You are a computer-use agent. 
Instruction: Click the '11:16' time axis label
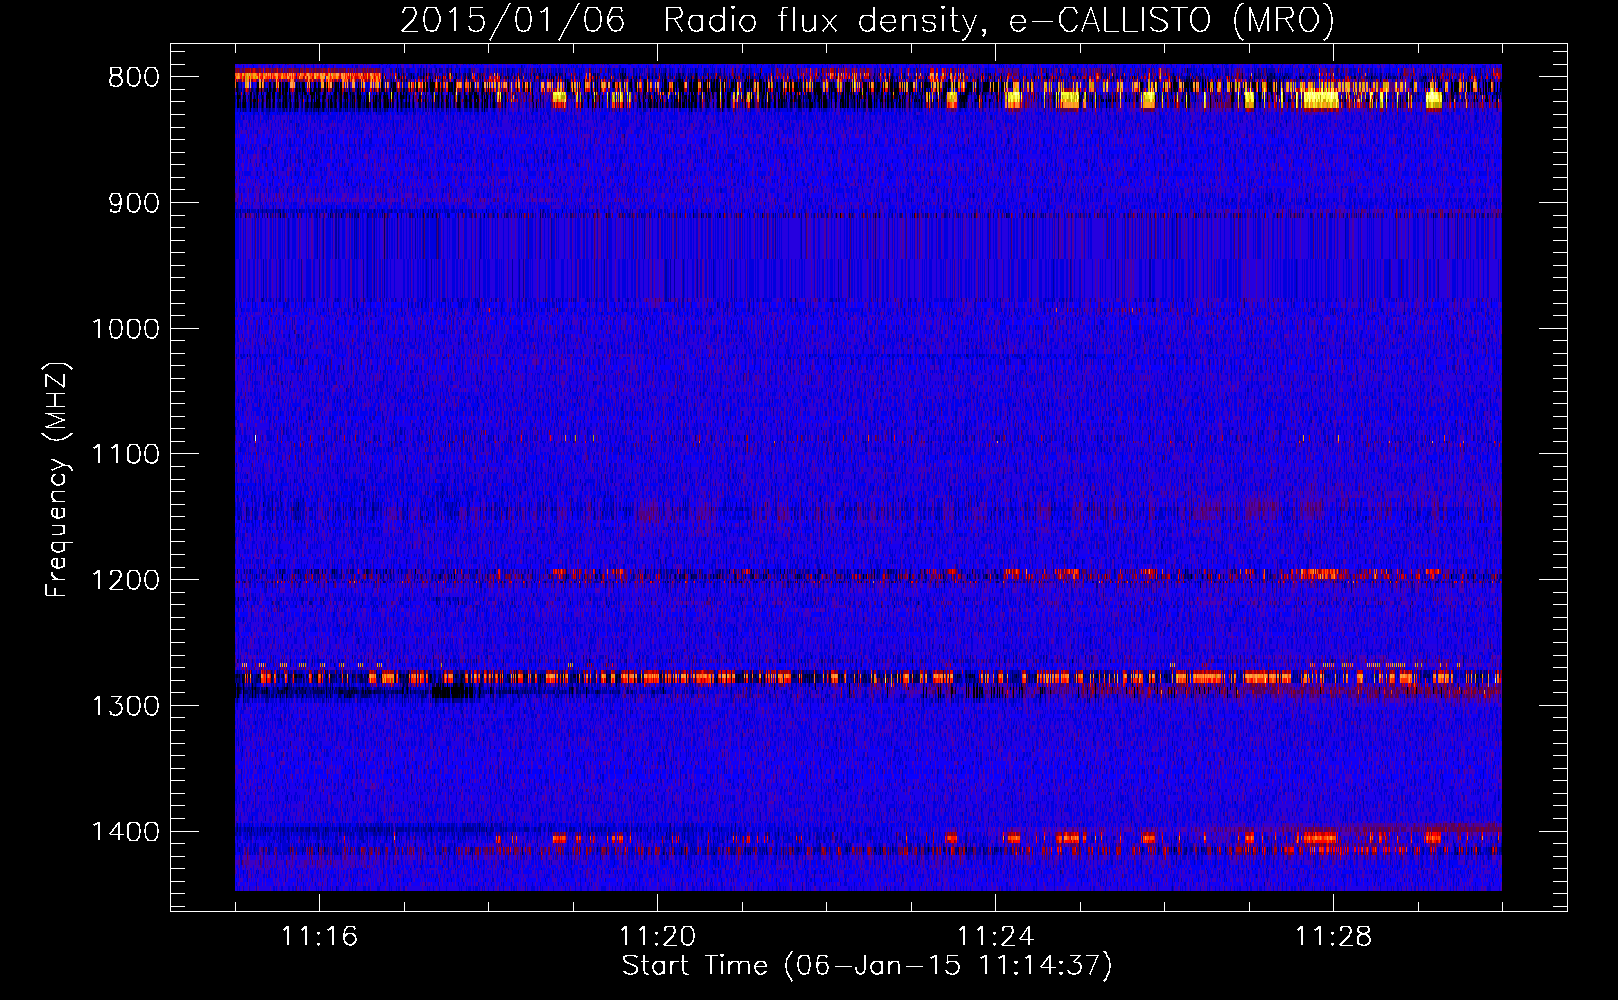tap(319, 937)
